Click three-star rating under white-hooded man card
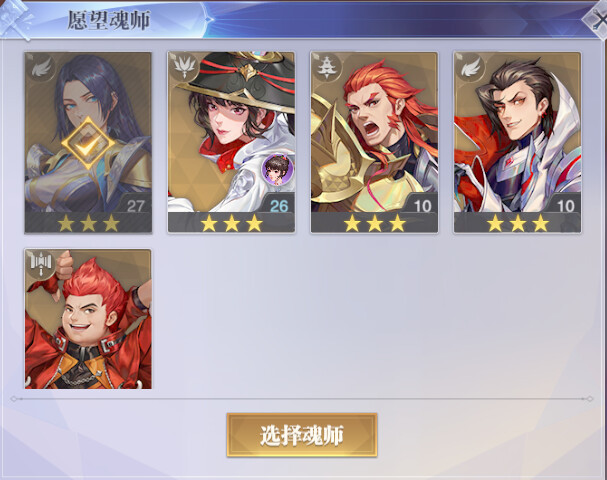 point(518,223)
